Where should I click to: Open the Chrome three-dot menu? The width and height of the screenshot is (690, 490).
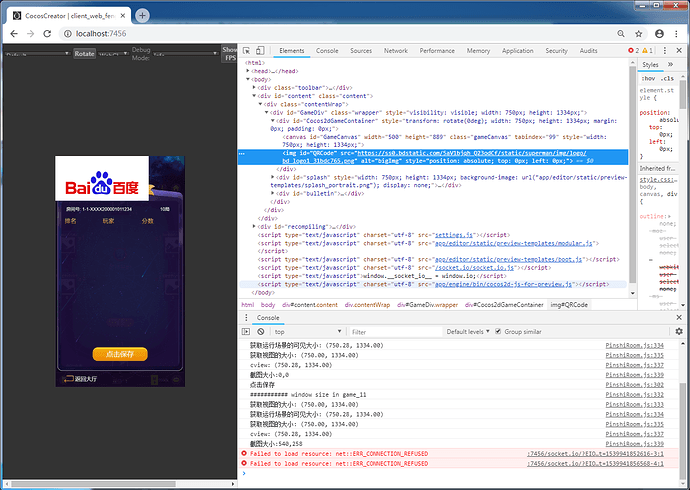pyautogui.click(x=676, y=33)
